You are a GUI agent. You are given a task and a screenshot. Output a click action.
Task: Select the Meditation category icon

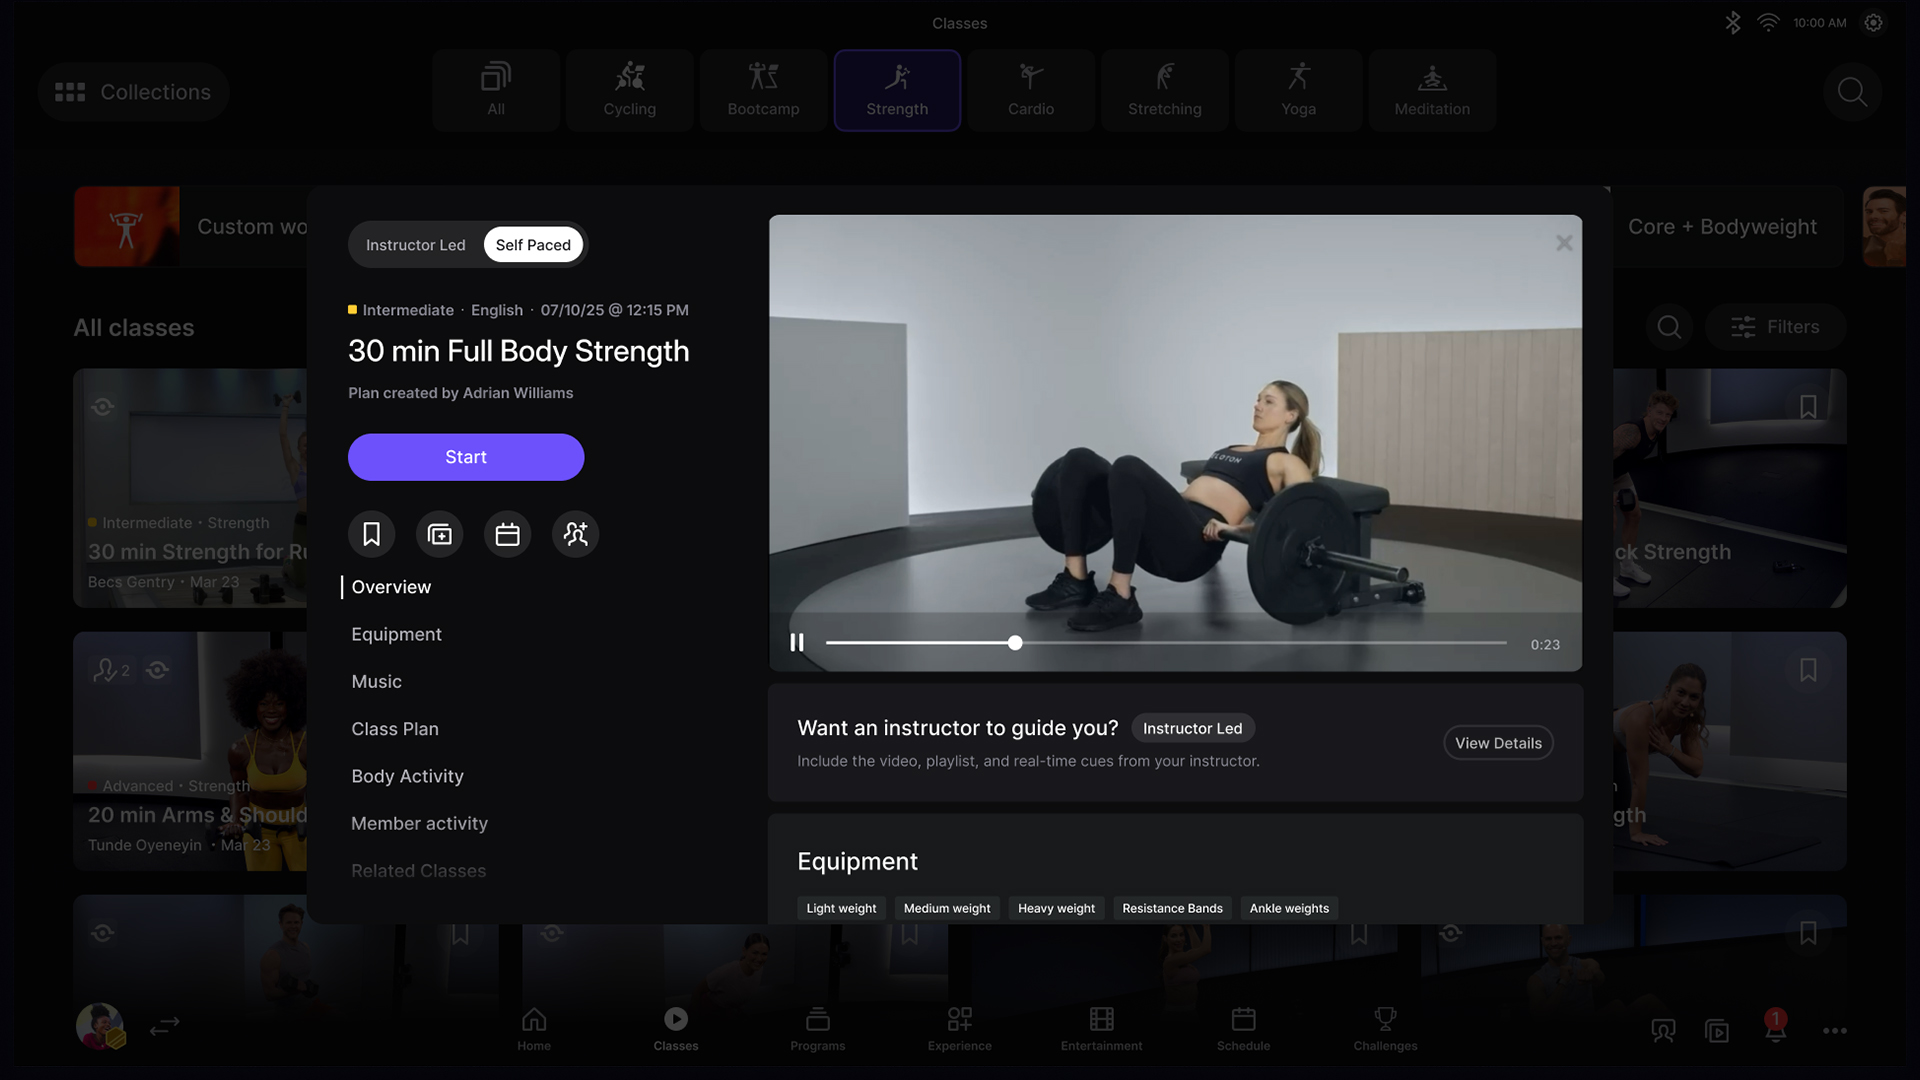pyautogui.click(x=1432, y=89)
